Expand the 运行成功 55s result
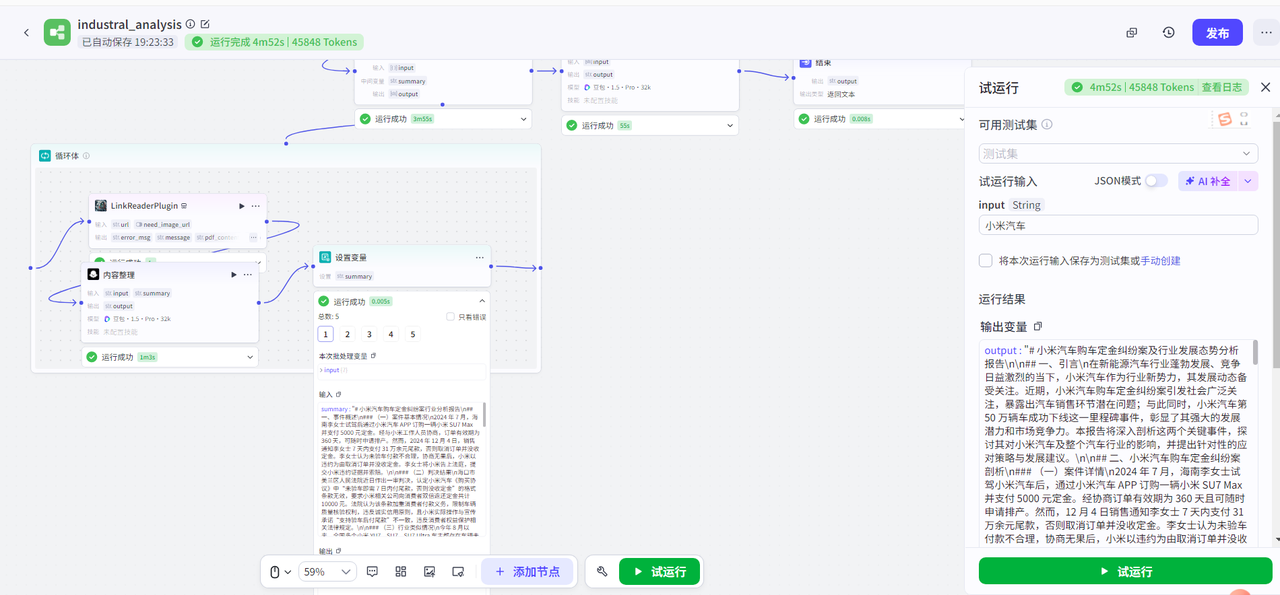The width and height of the screenshot is (1280, 595). 730,126
